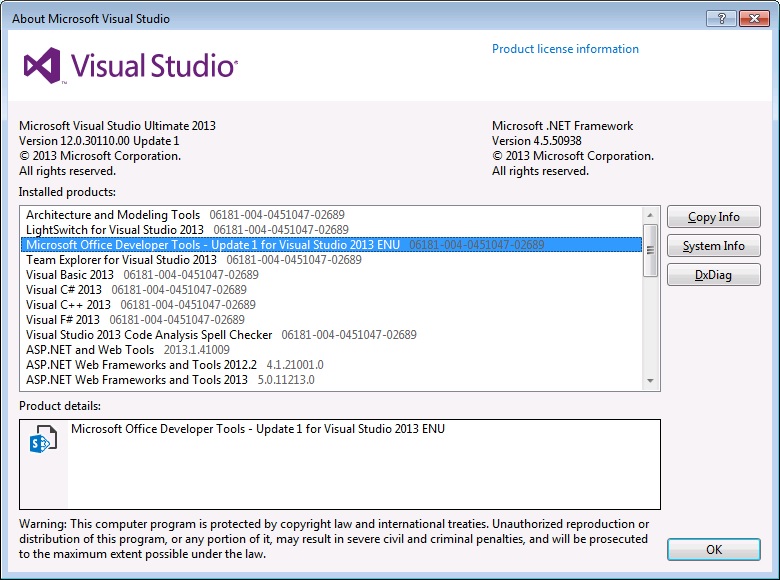Image resolution: width=780 pixels, height=580 pixels.
Task: Open System Info
Action: click(713, 246)
